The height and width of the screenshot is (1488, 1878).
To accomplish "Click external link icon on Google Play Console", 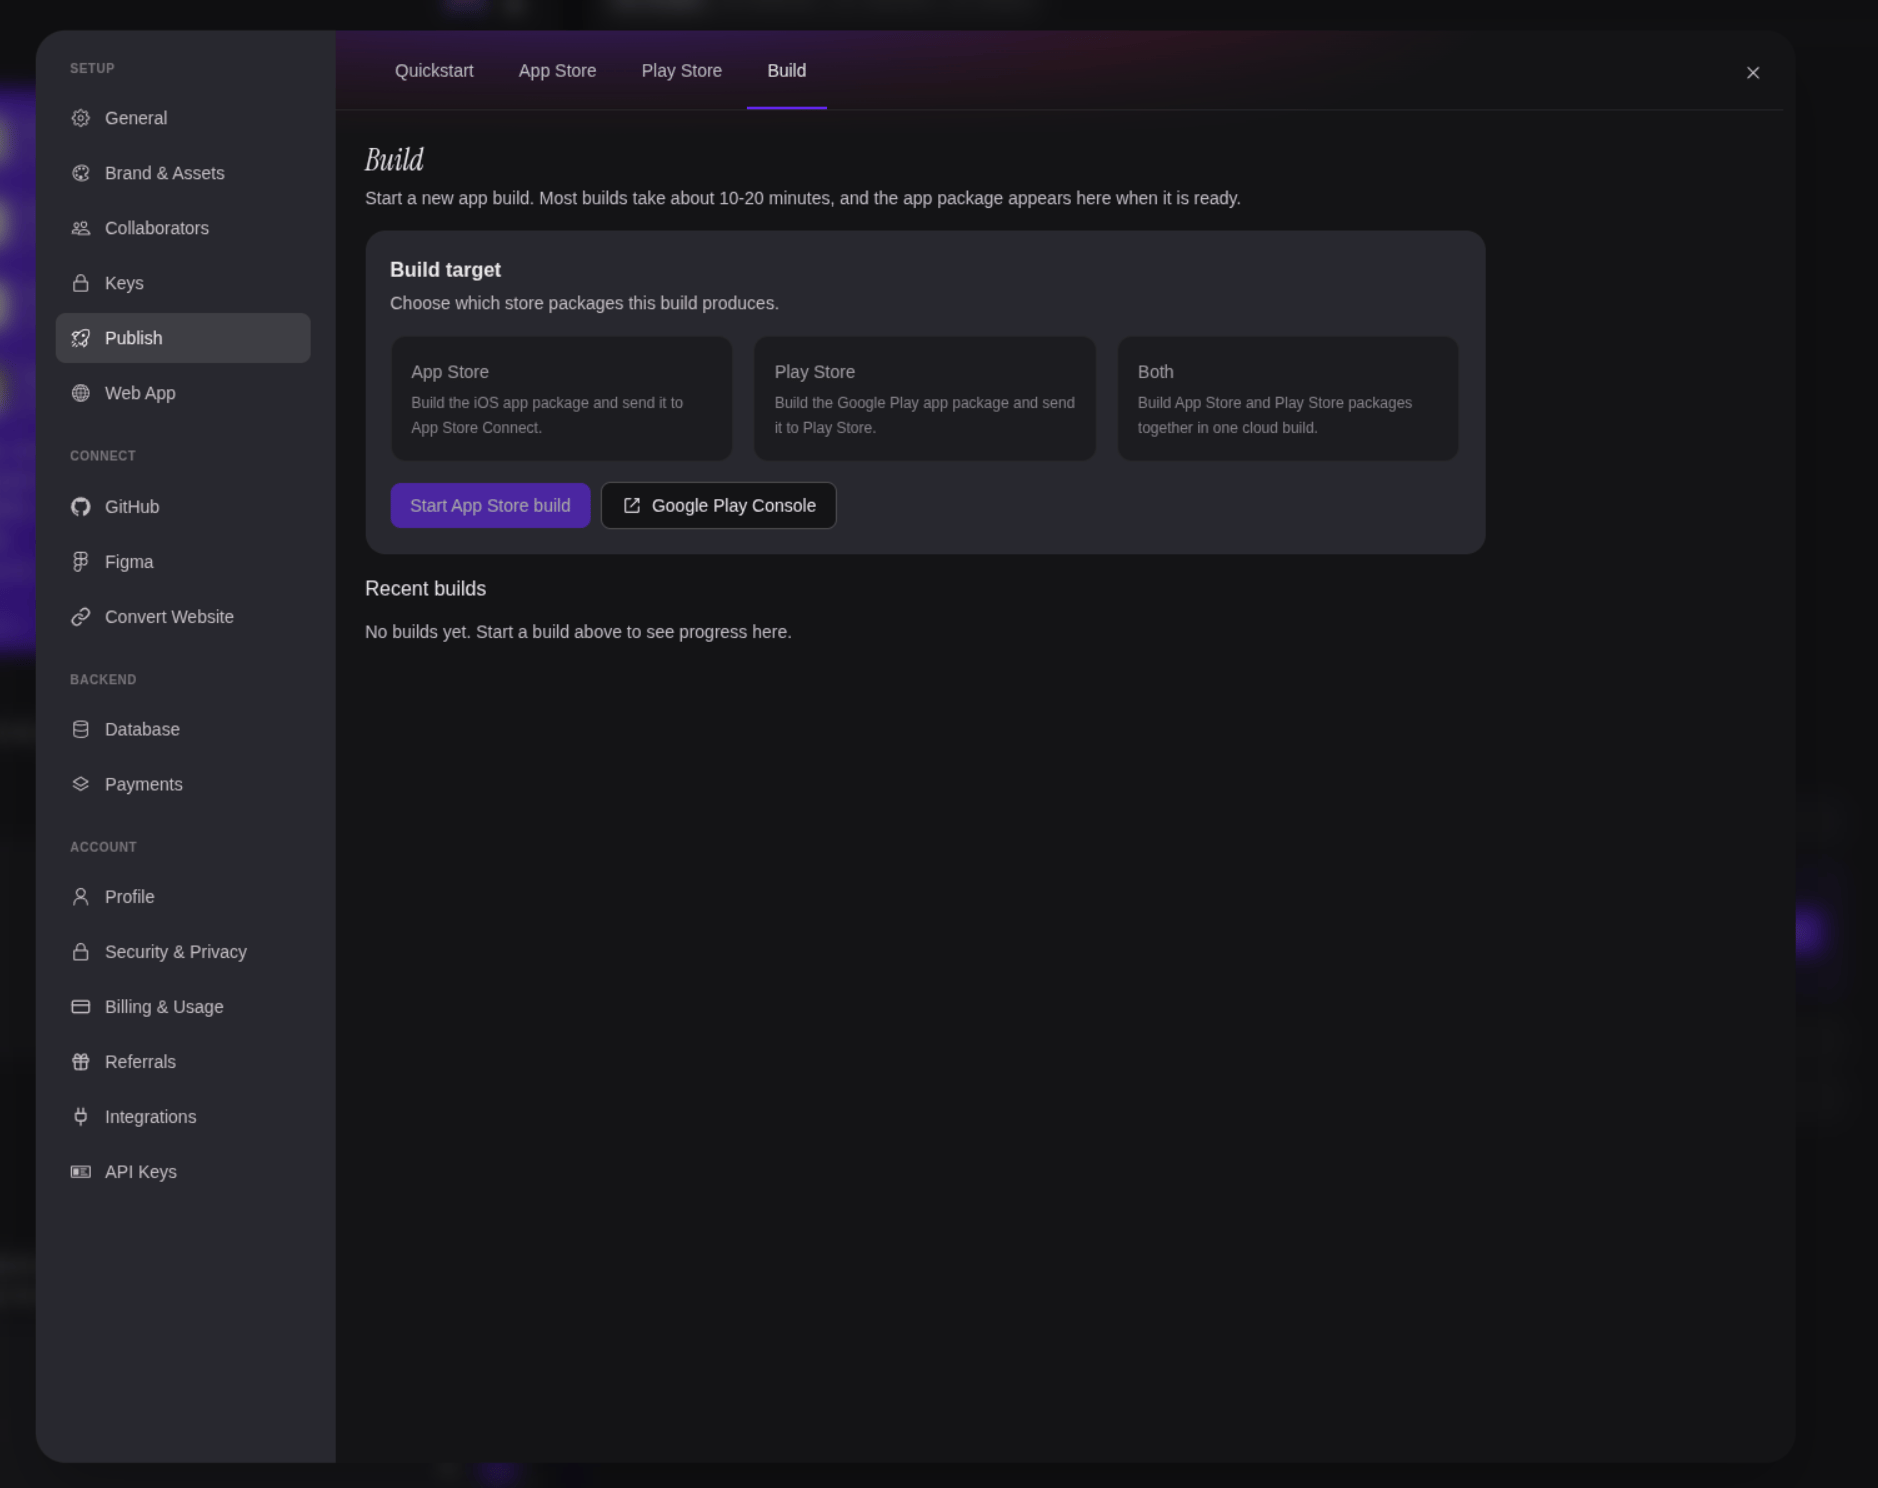I will point(632,506).
